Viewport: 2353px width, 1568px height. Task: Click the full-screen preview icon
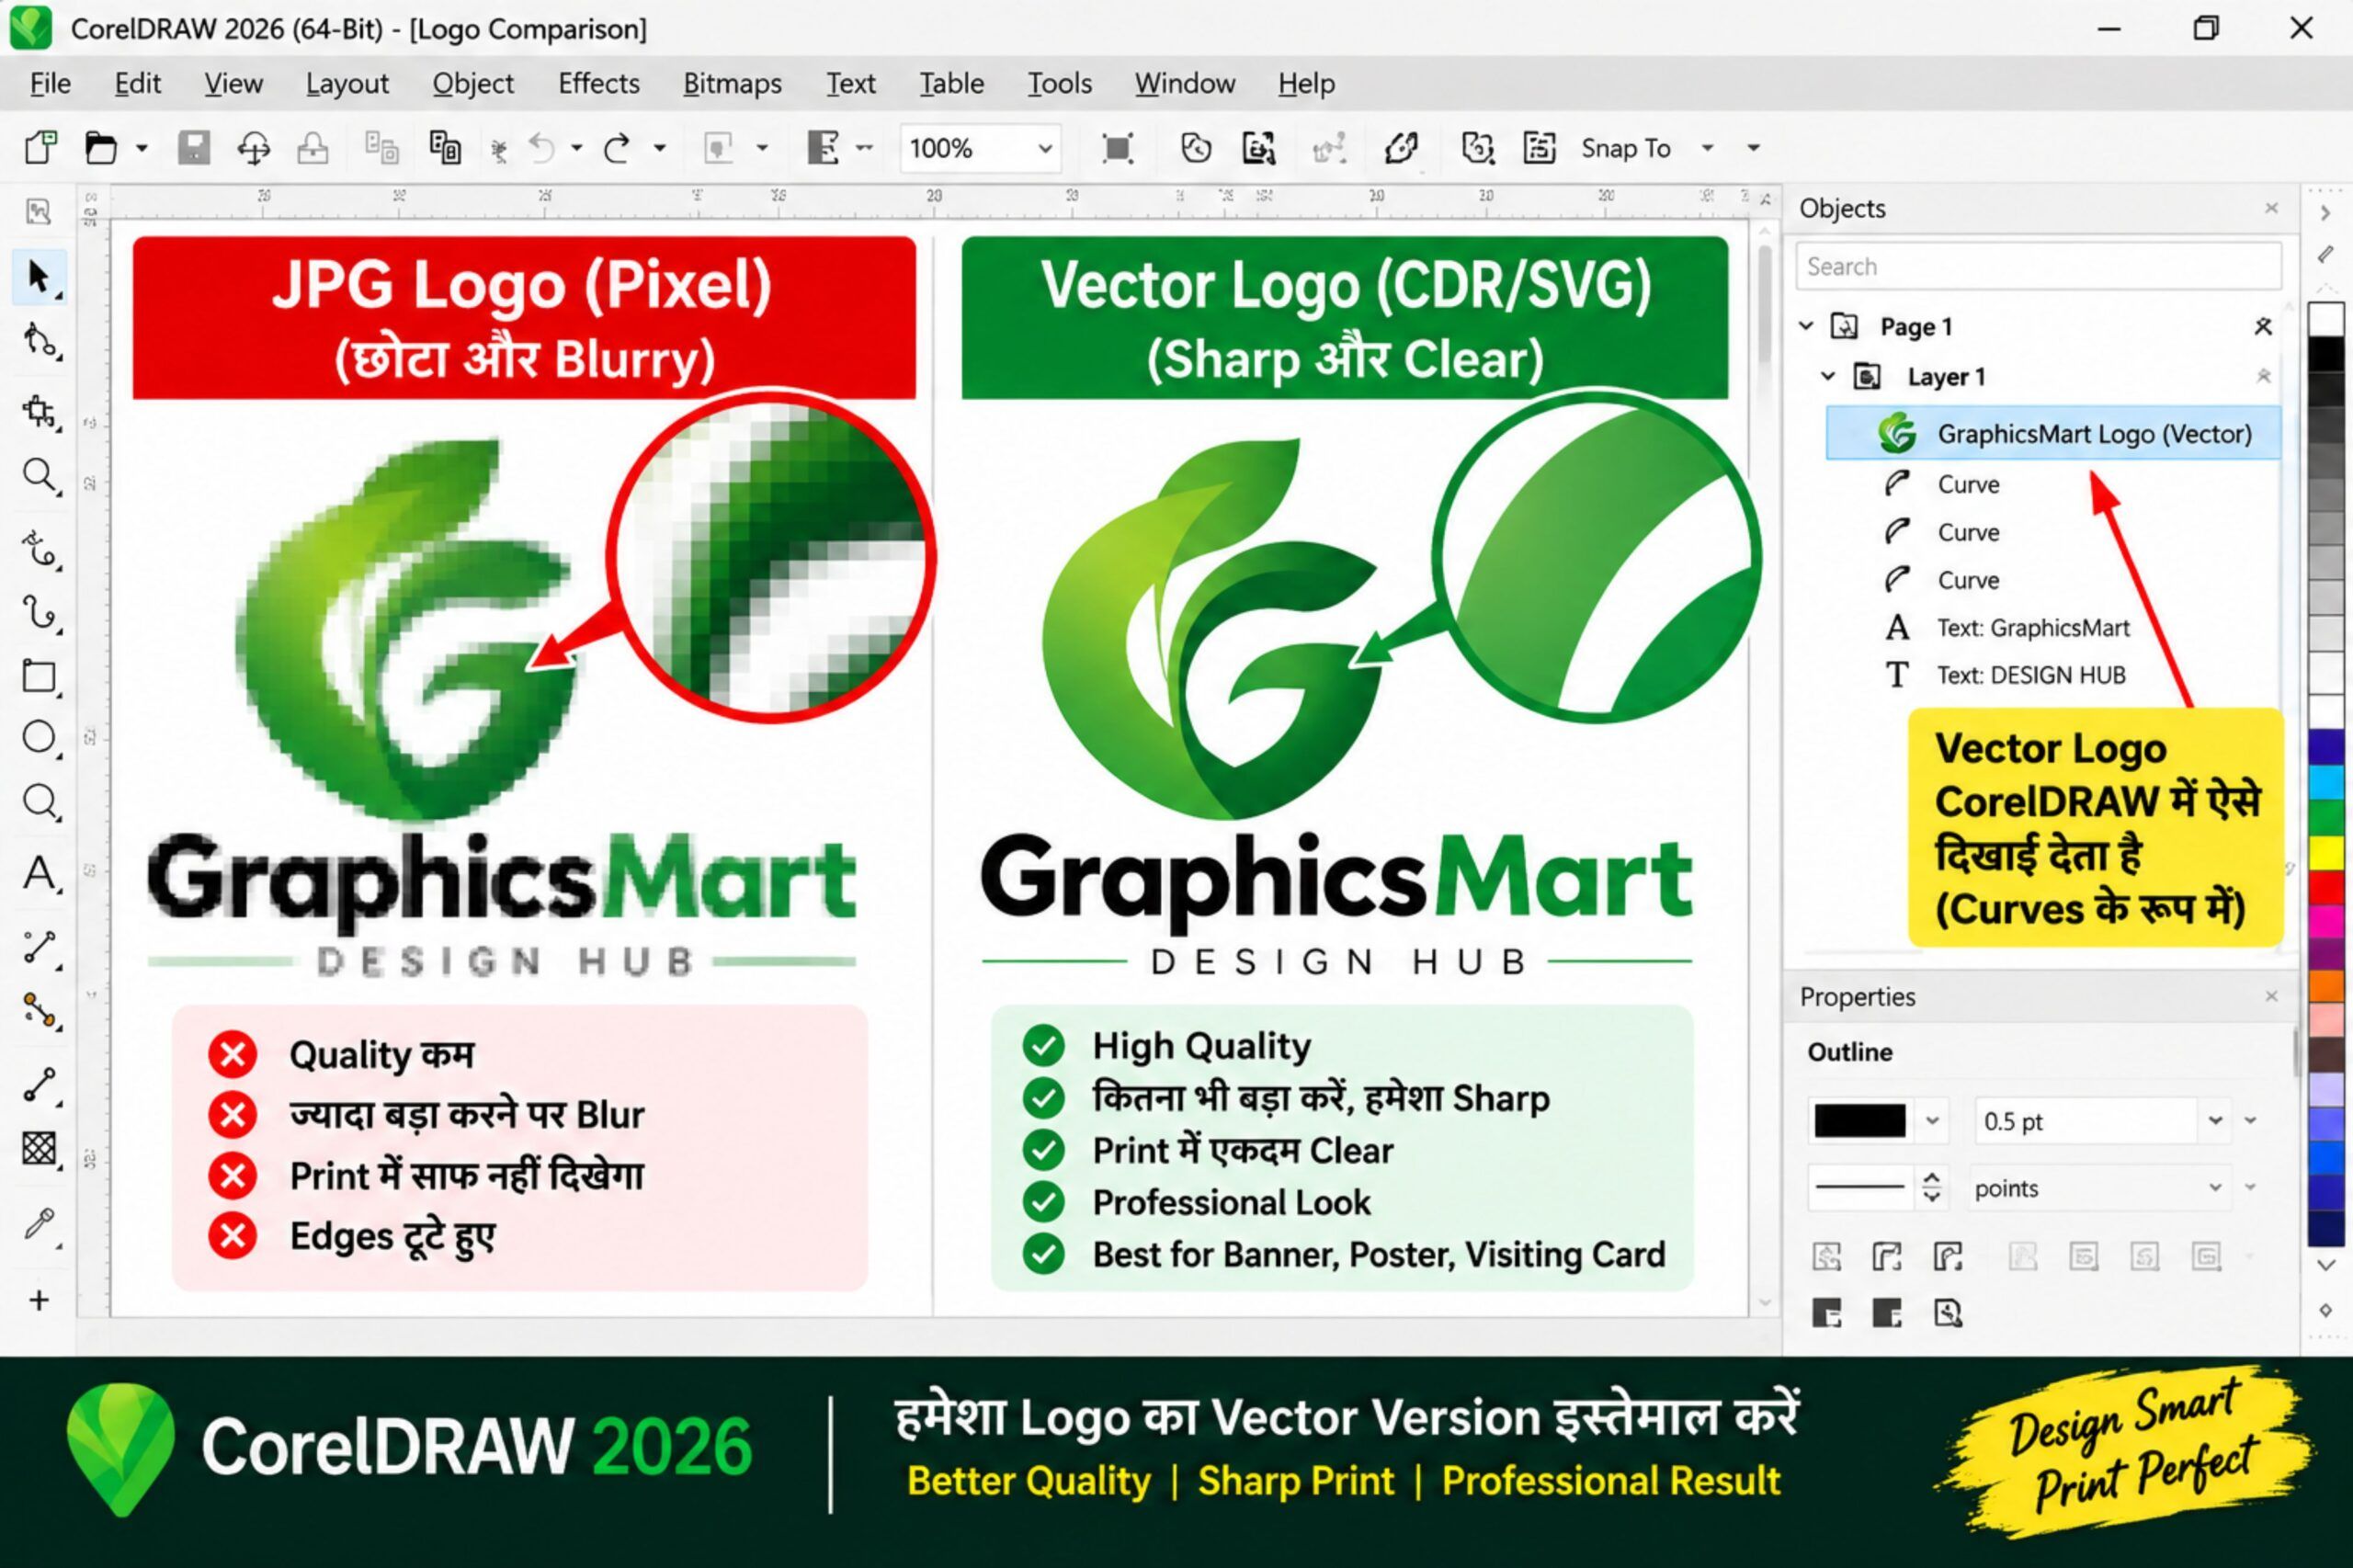(x=1117, y=148)
